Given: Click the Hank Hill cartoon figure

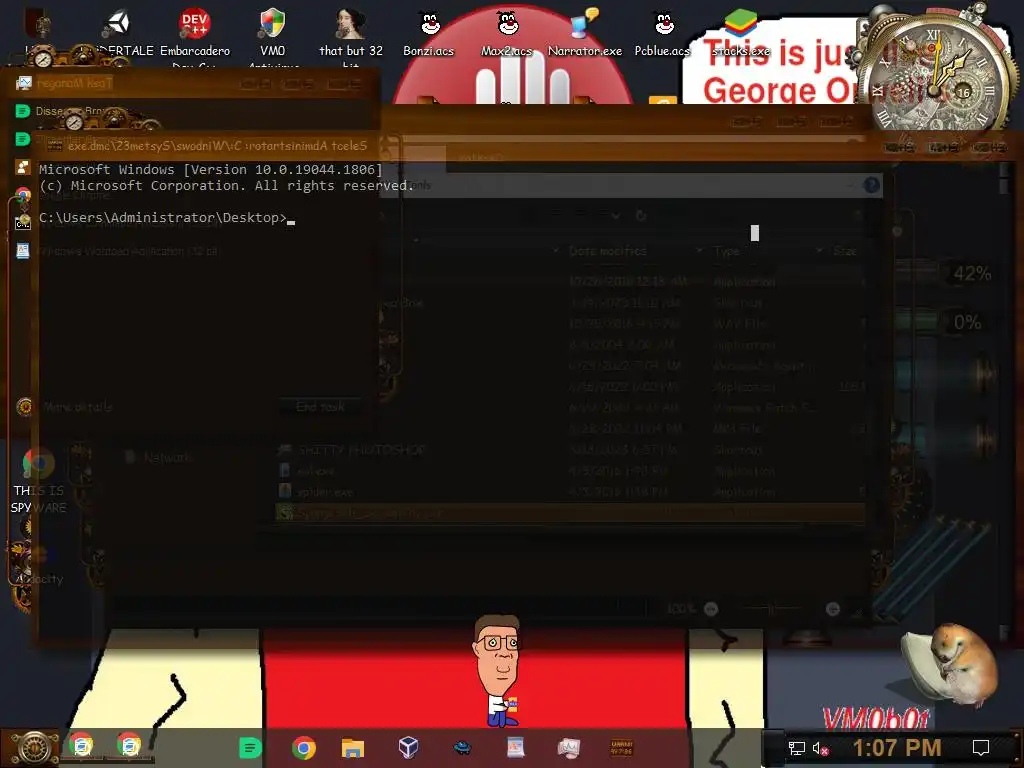Looking at the screenshot, I should 498,671.
